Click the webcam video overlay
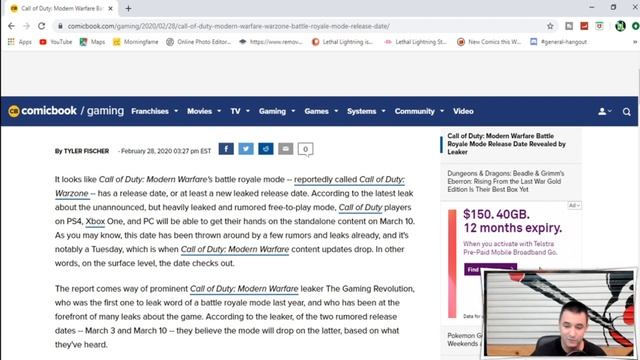 click(x=559, y=313)
